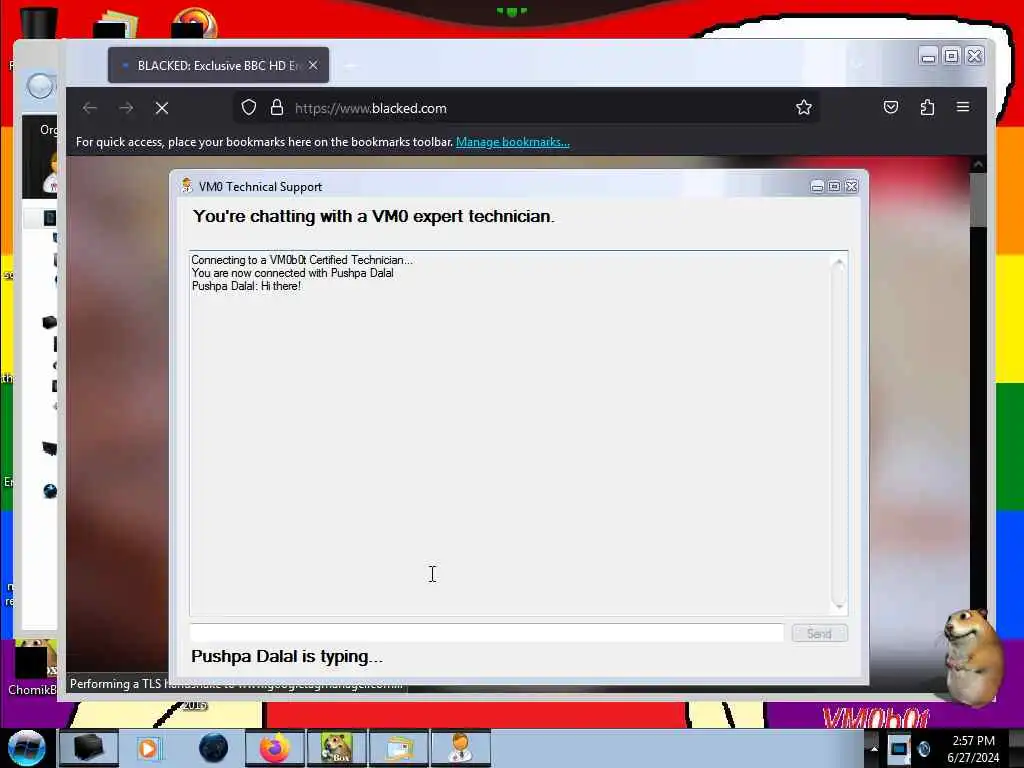This screenshot has height=768, width=1024.
Task: Open the dark globe taskbar icon
Action: [x=213, y=748]
